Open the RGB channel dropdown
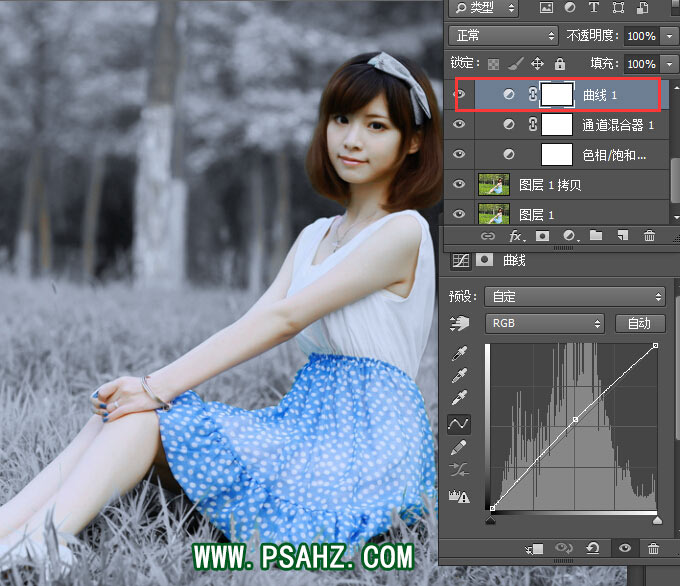 [x=544, y=323]
